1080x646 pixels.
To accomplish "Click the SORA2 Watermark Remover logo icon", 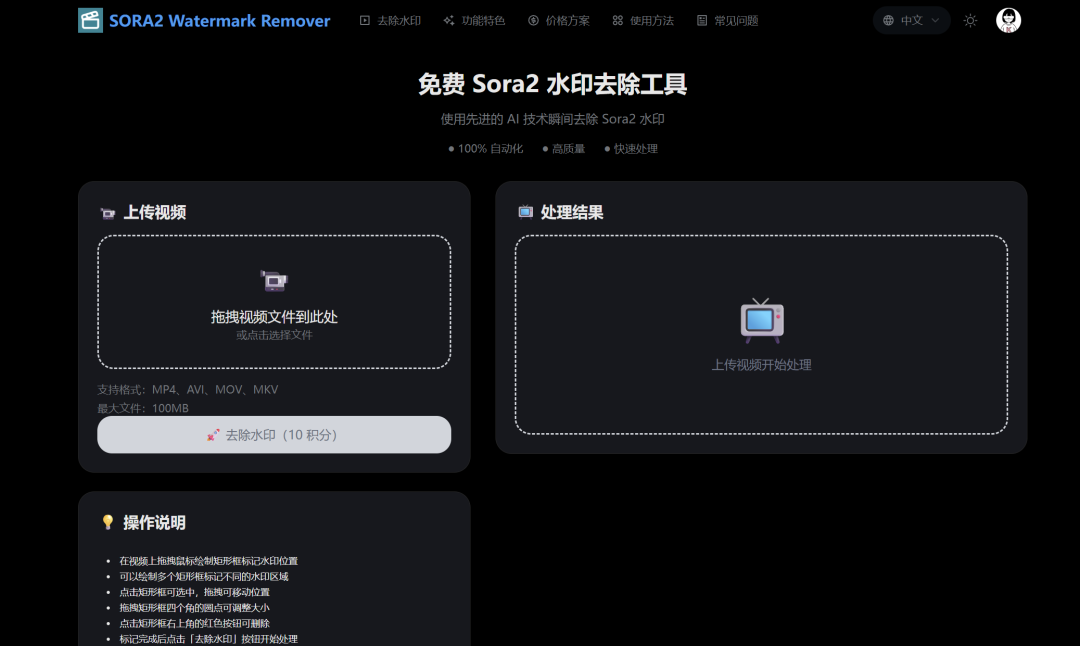I will (x=89, y=20).
